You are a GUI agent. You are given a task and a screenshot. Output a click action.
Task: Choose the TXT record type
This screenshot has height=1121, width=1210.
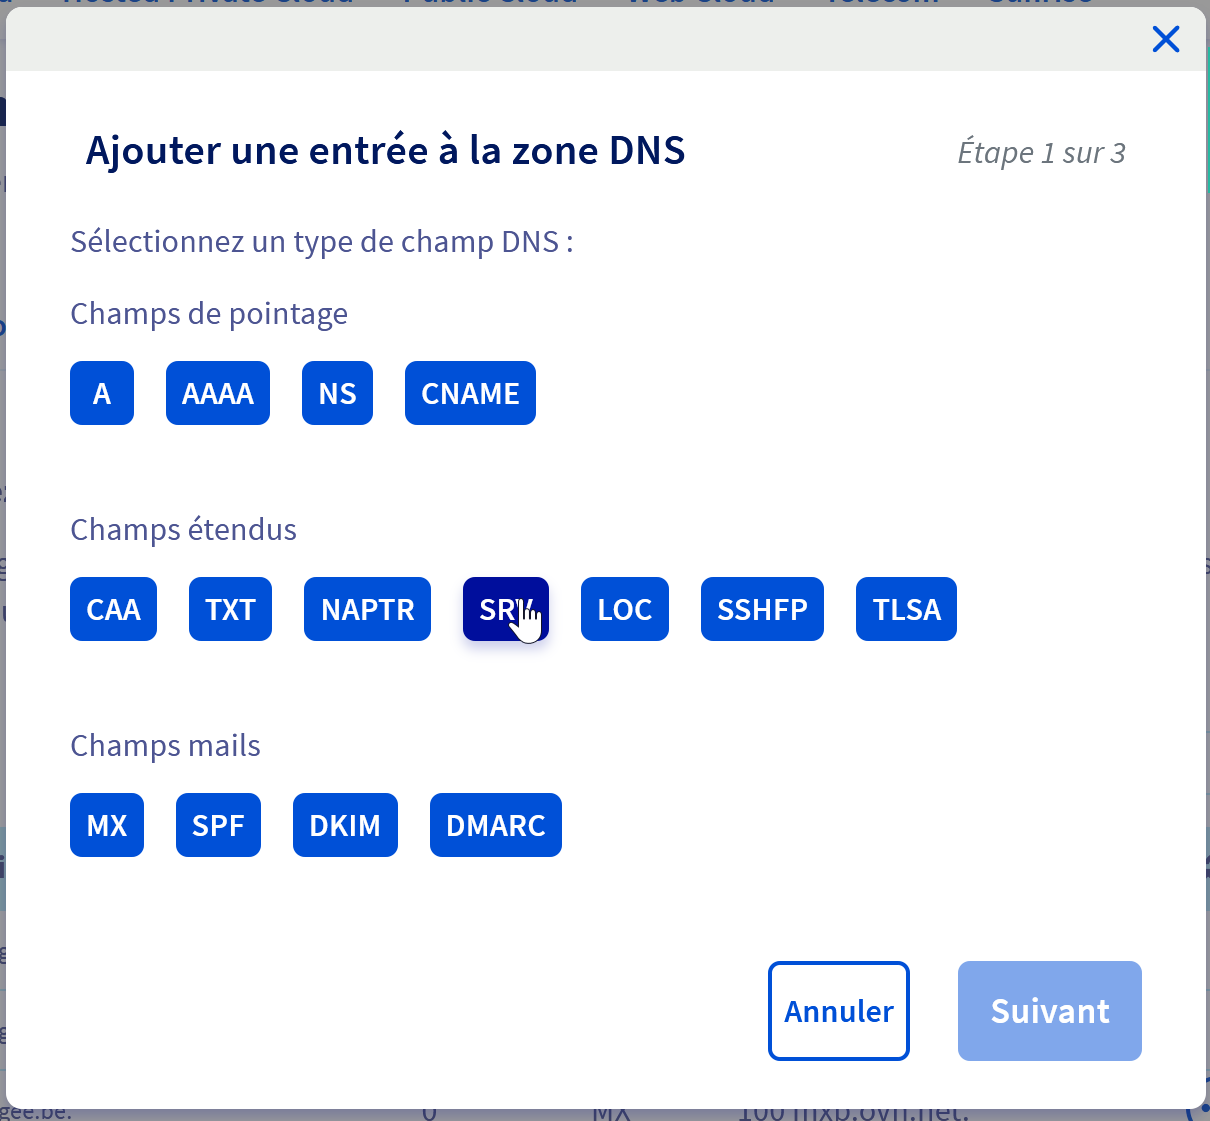click(230, 609)
